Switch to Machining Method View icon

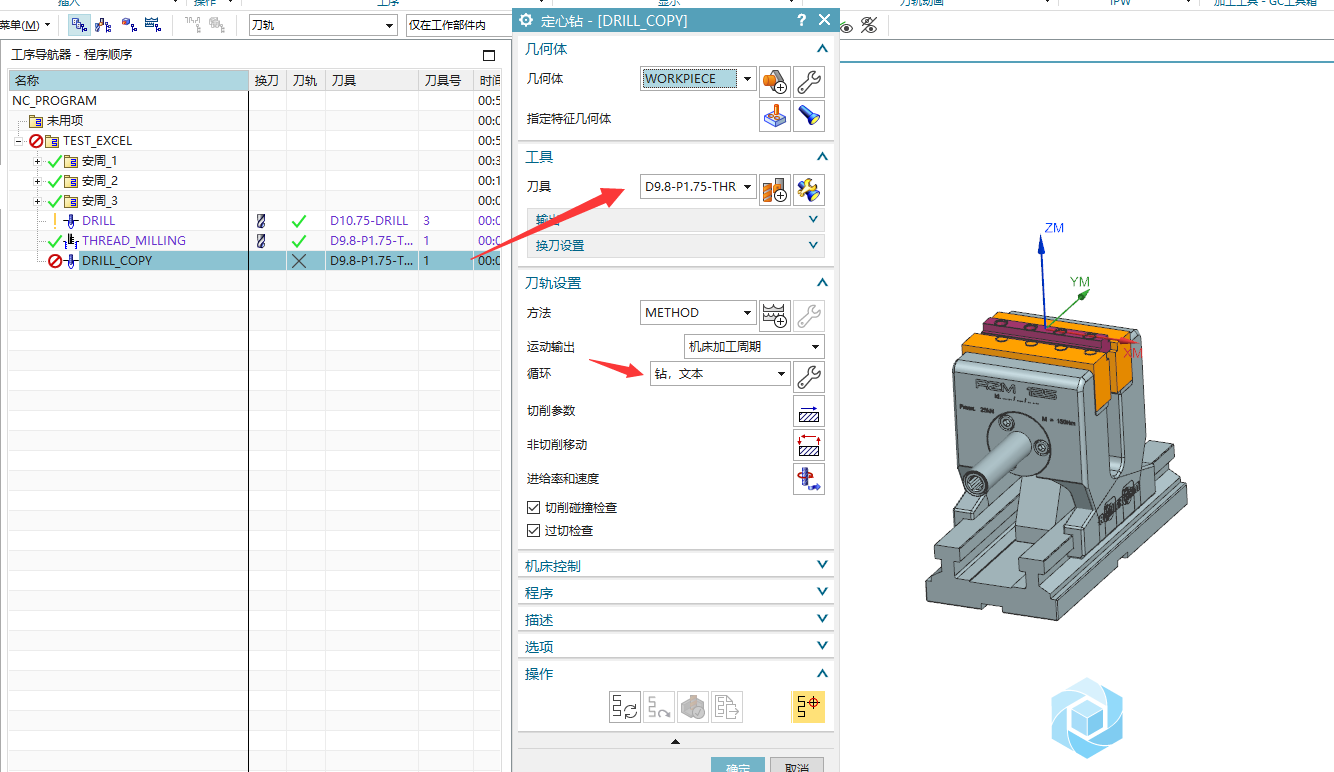(x=152, y=24)
